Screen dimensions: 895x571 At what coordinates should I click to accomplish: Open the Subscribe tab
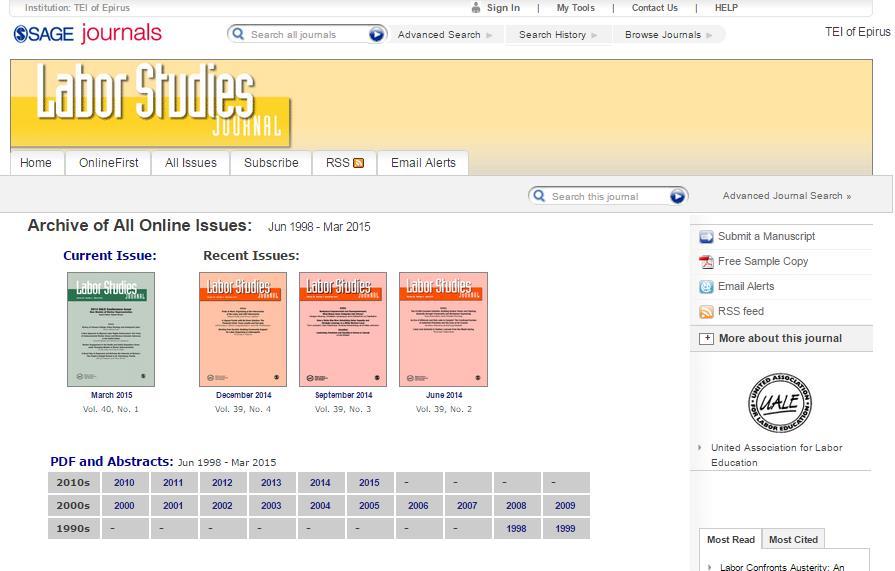pos(271,163)
